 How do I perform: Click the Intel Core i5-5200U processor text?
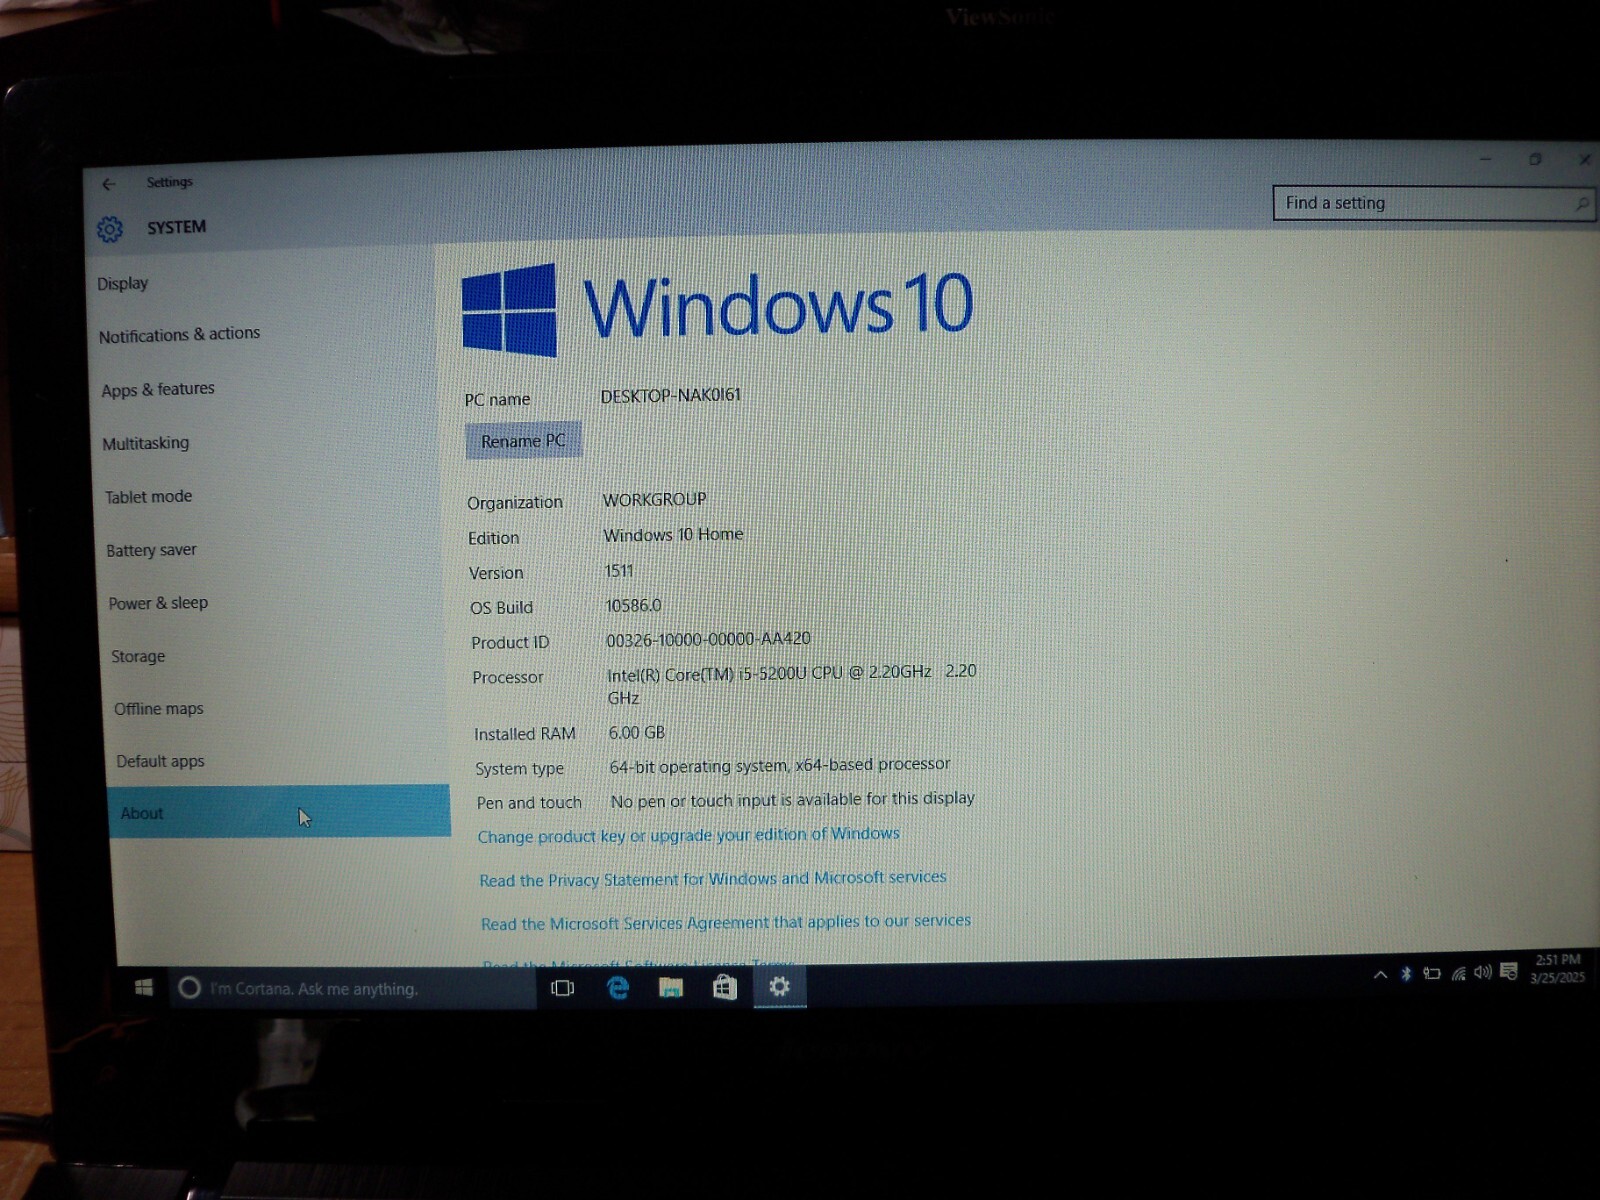[791, 685]
